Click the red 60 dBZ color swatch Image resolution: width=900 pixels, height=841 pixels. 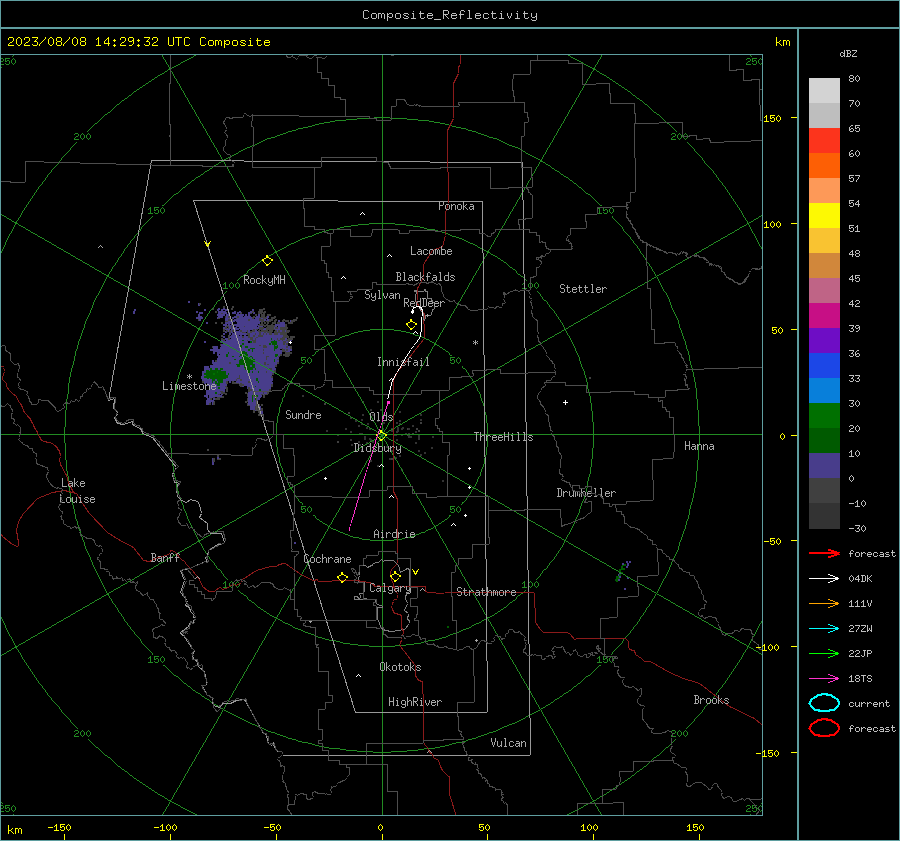tap(824, 140)
